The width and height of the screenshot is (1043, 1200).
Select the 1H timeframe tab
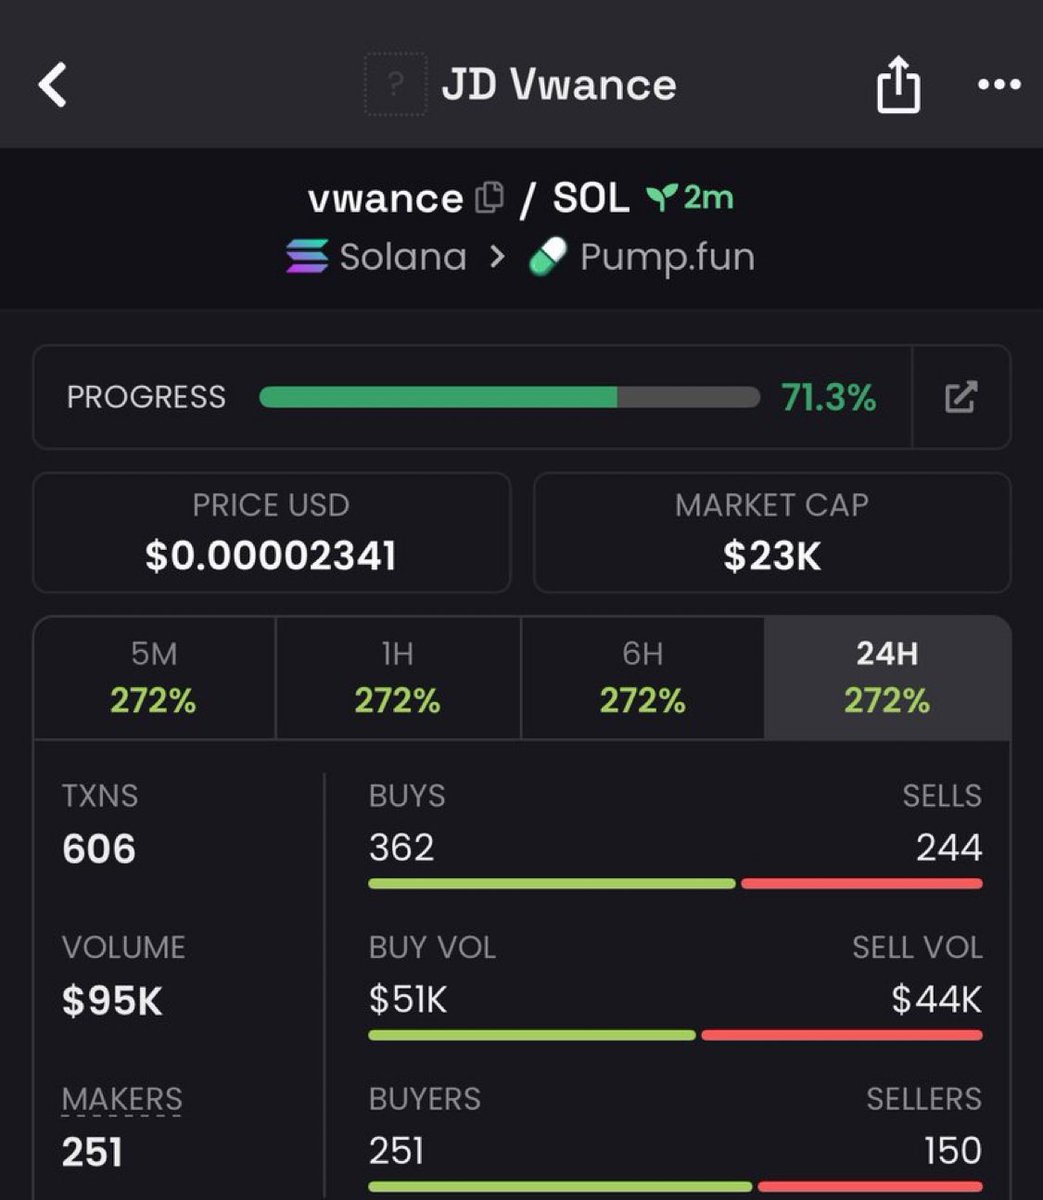tap(397, 677)
